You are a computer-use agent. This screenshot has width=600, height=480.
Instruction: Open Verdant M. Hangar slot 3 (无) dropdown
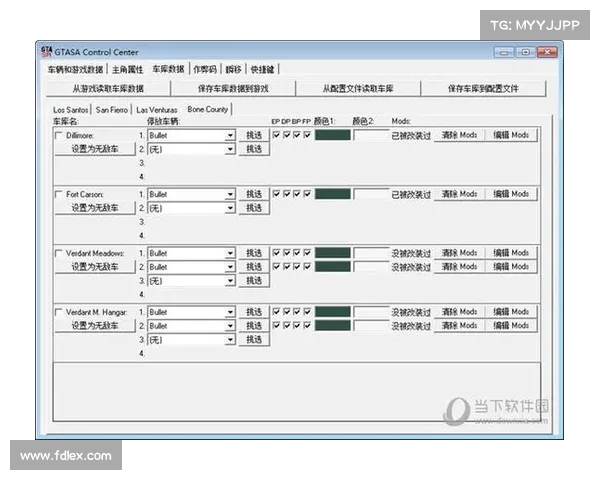230,340
